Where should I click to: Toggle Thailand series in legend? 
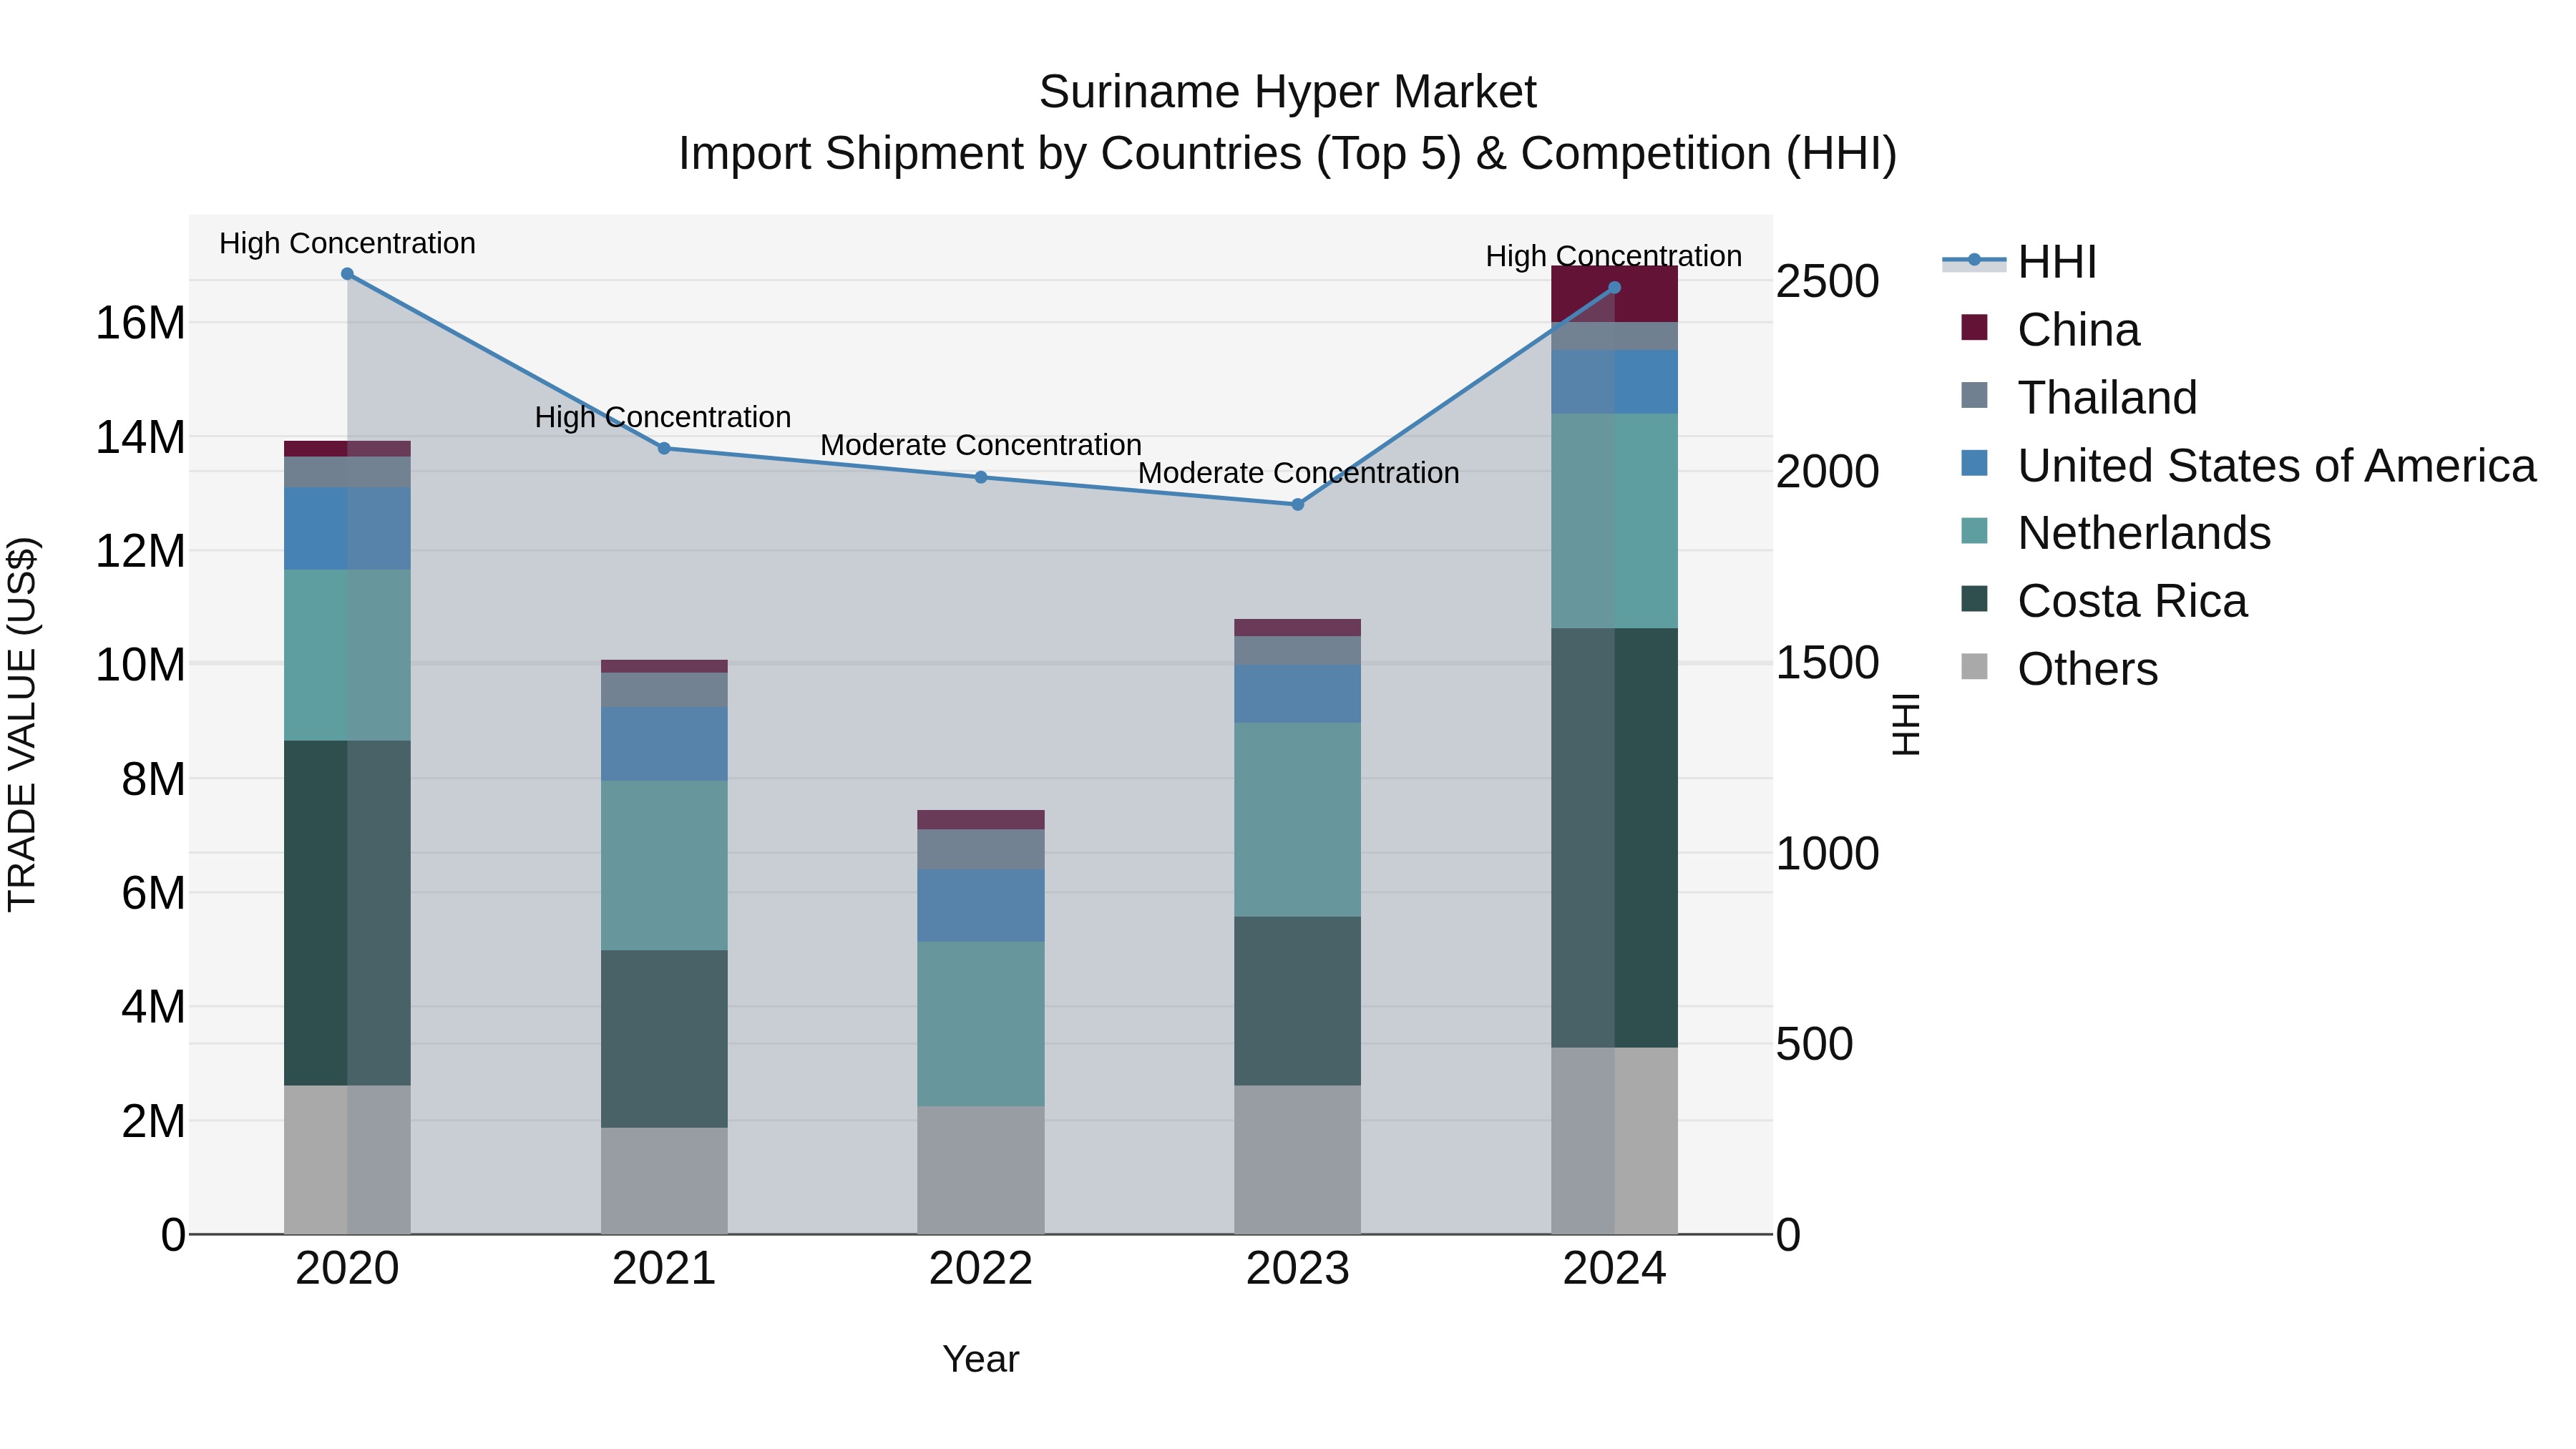click(2078, 397)
